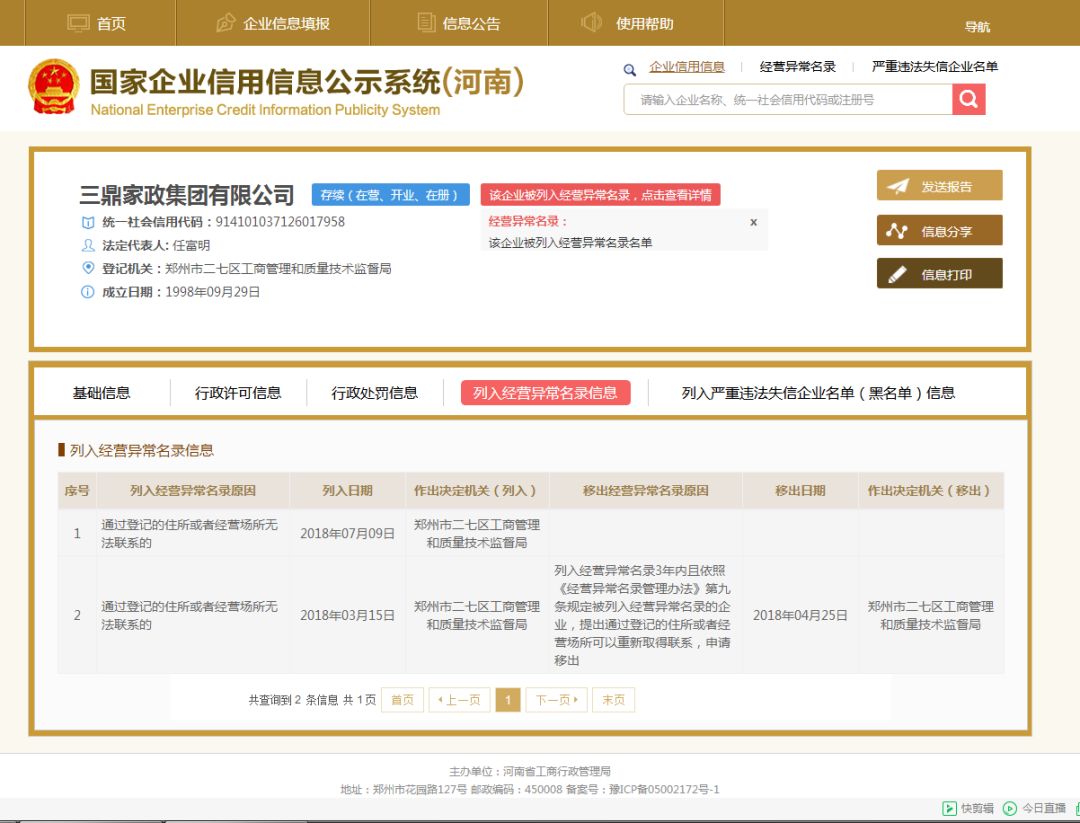Click the 存续（在营、开业、在册）status badge

[391, 195]
